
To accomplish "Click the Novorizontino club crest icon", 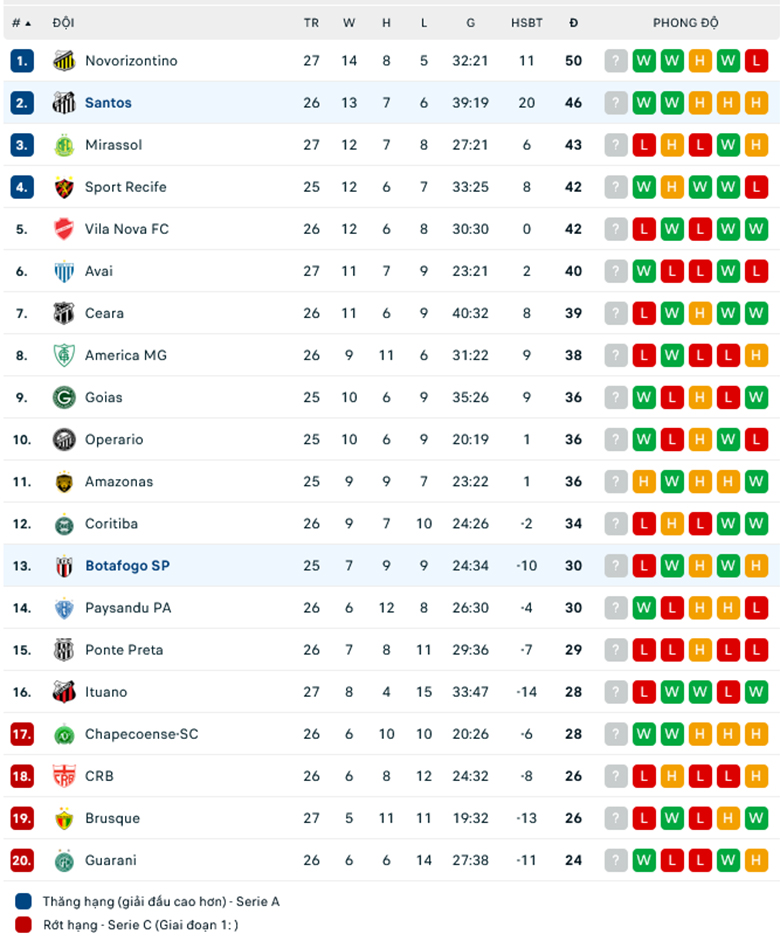I will (64, 61).
